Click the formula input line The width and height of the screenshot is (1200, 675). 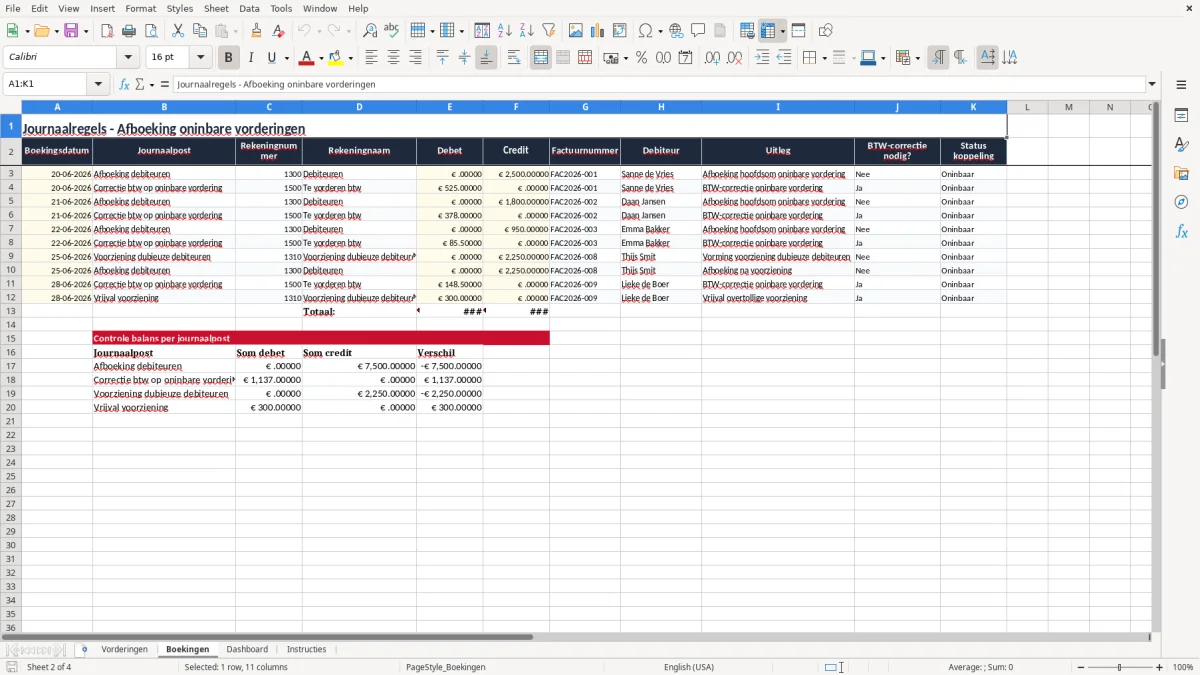(658, 84)
